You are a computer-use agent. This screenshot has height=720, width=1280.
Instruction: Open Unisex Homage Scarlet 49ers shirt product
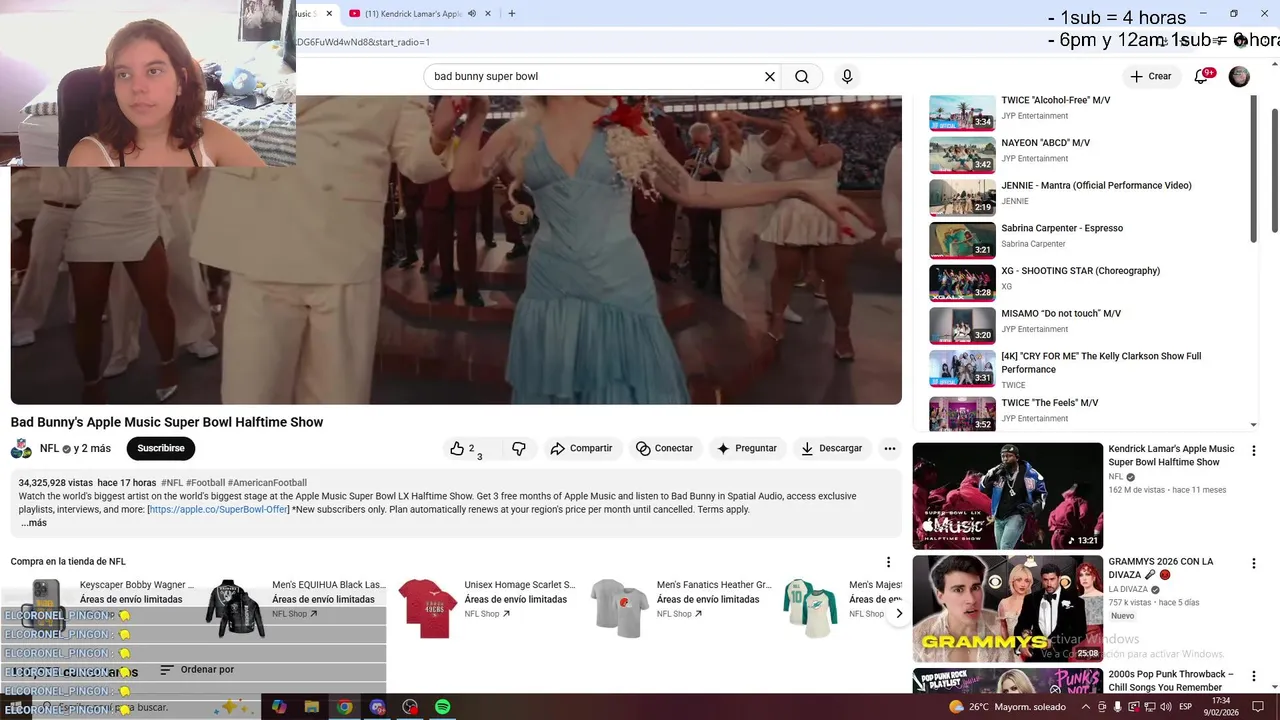(x=487, y=607)
